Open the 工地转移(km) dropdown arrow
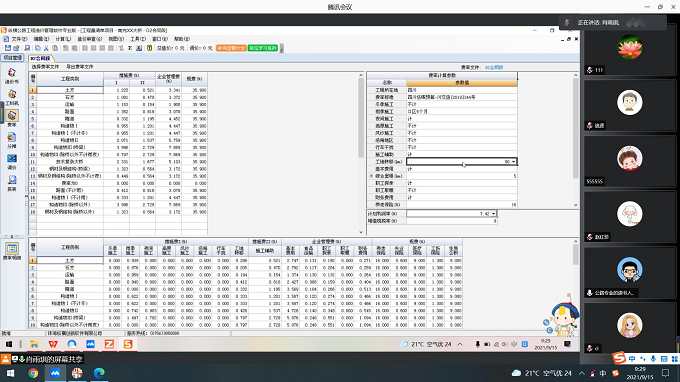The width and height of the screenshot is (680, 382). click(x=513, y=162)
